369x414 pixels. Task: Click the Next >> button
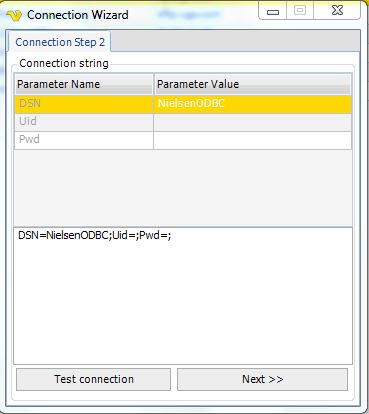coord(262,379)
